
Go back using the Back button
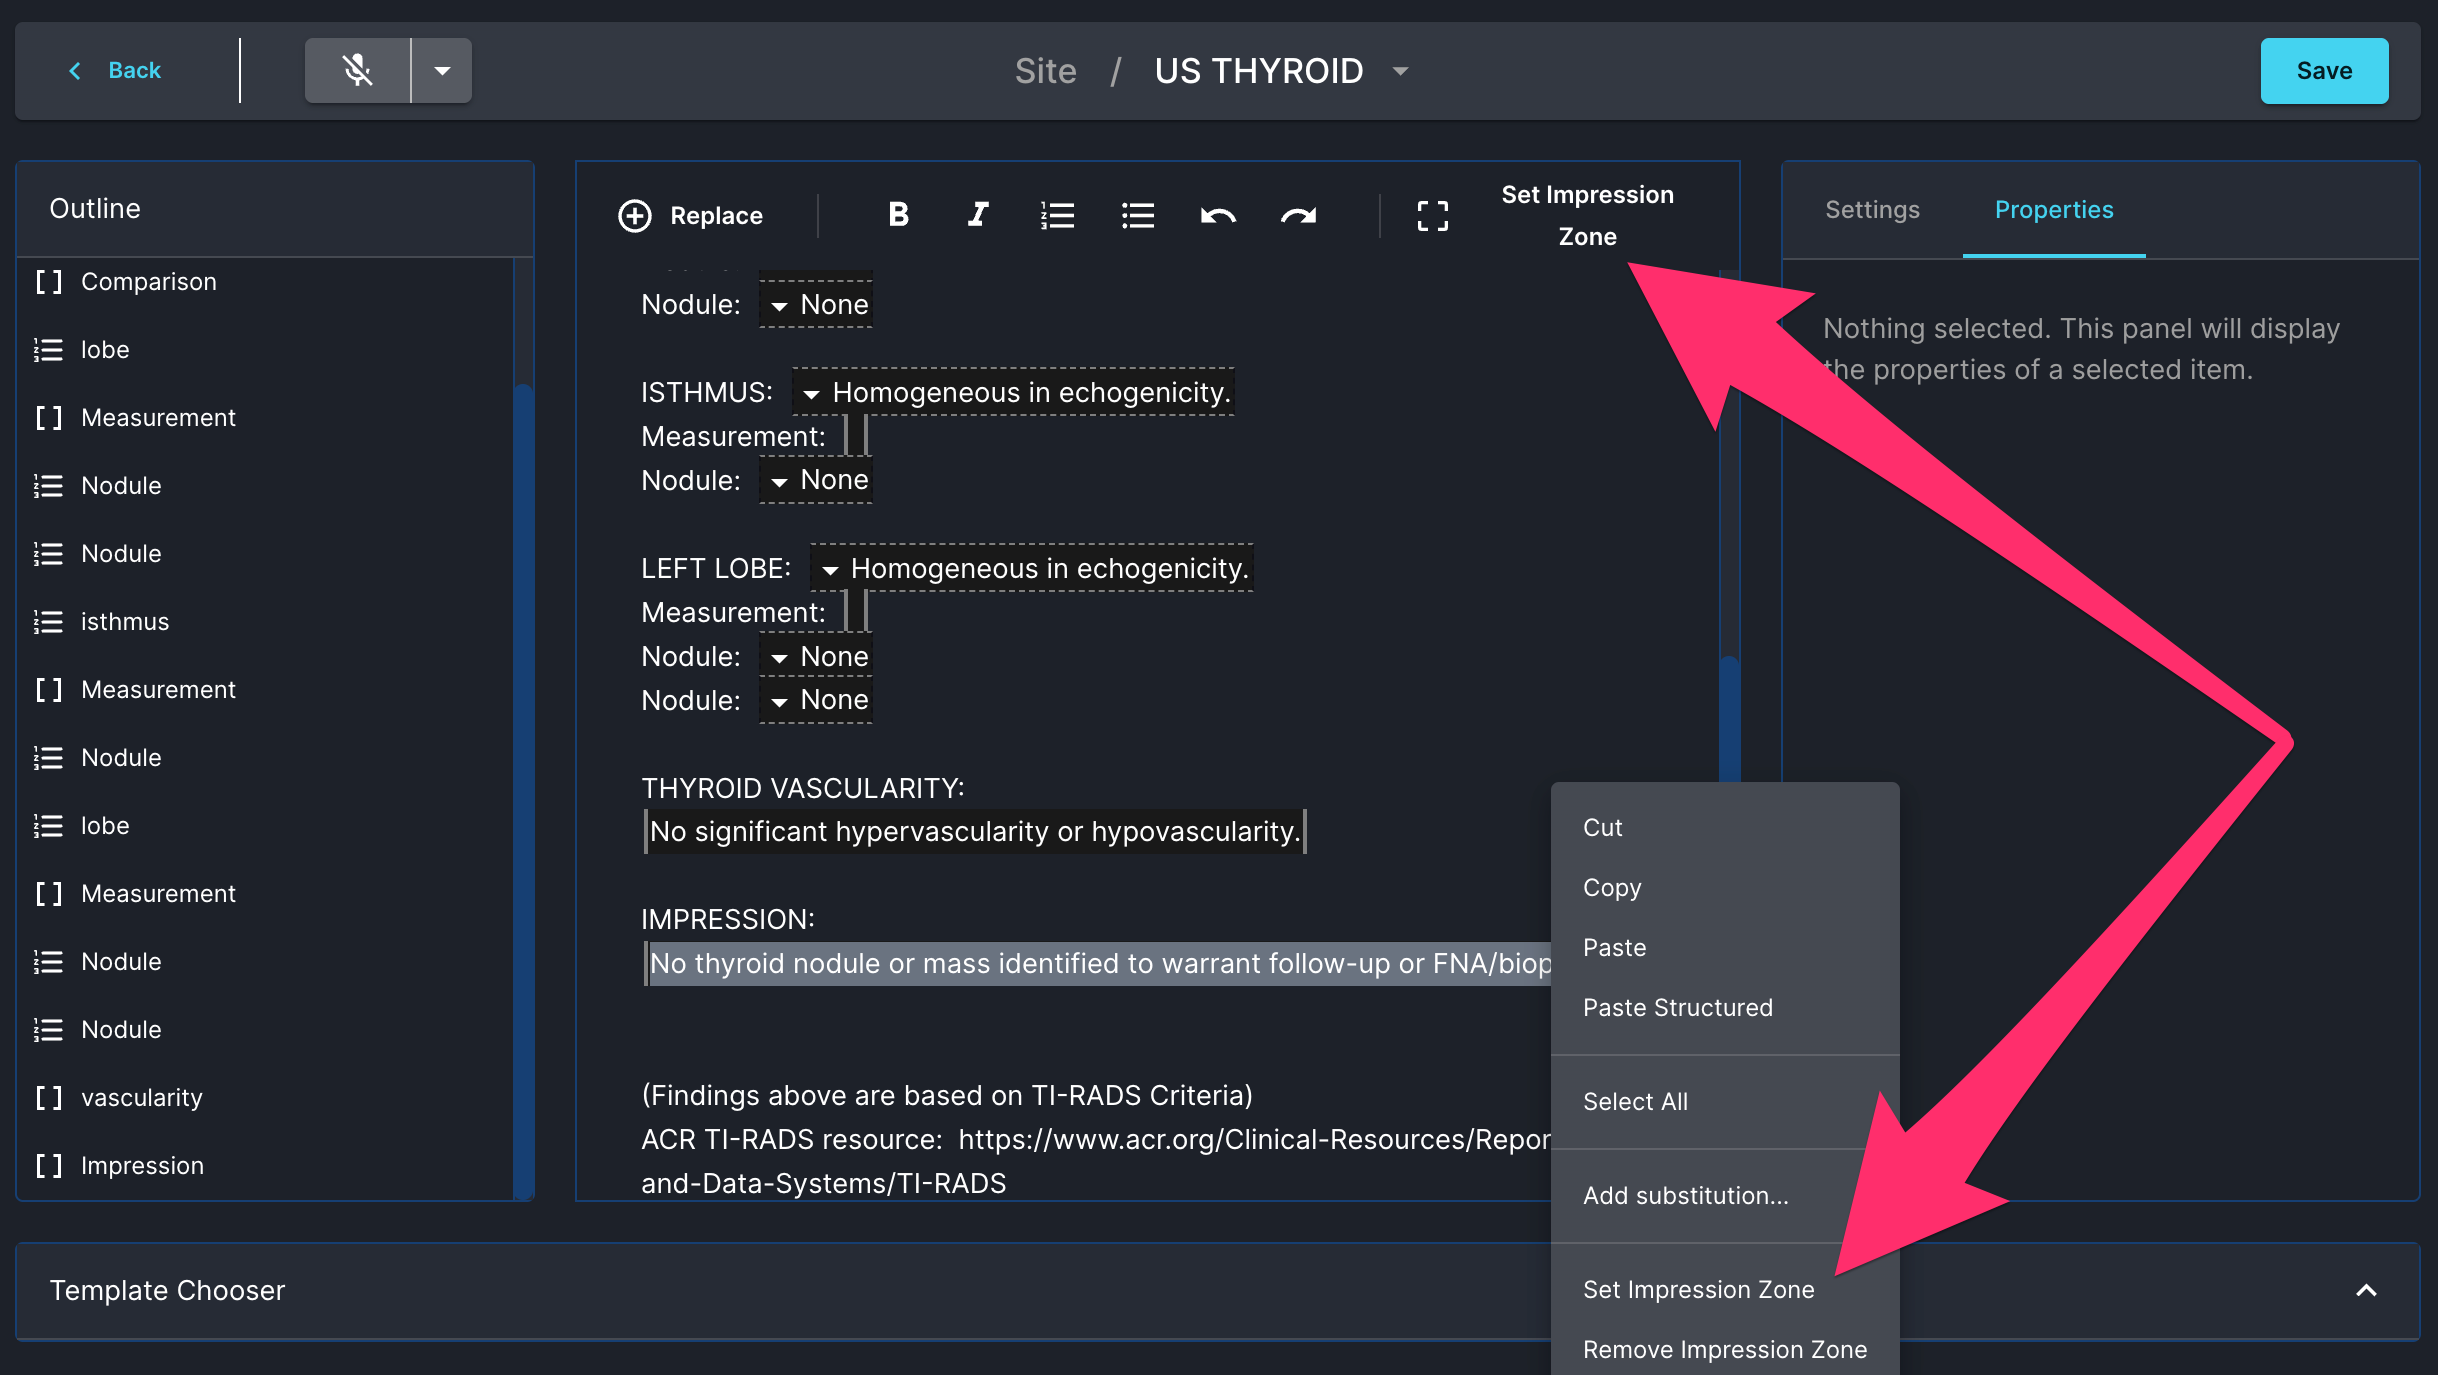tap(114, 70)
